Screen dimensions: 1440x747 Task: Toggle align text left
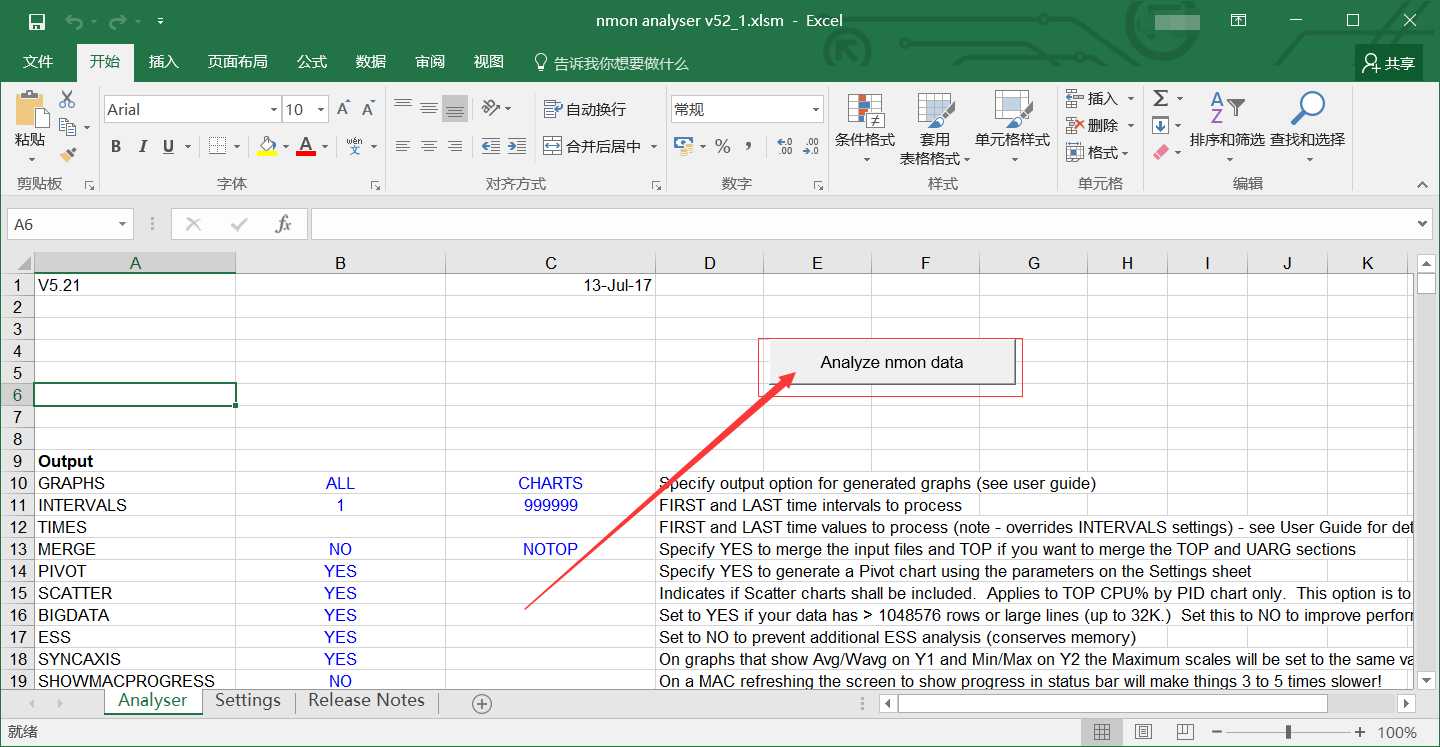pyautogui.click(x=403, y=146)
